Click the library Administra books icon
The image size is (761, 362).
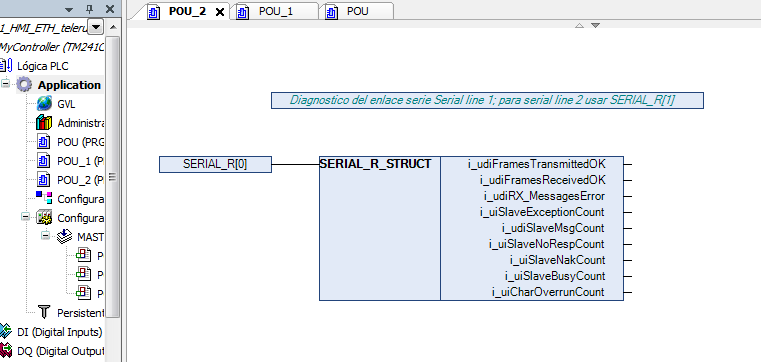coord(44,123)
